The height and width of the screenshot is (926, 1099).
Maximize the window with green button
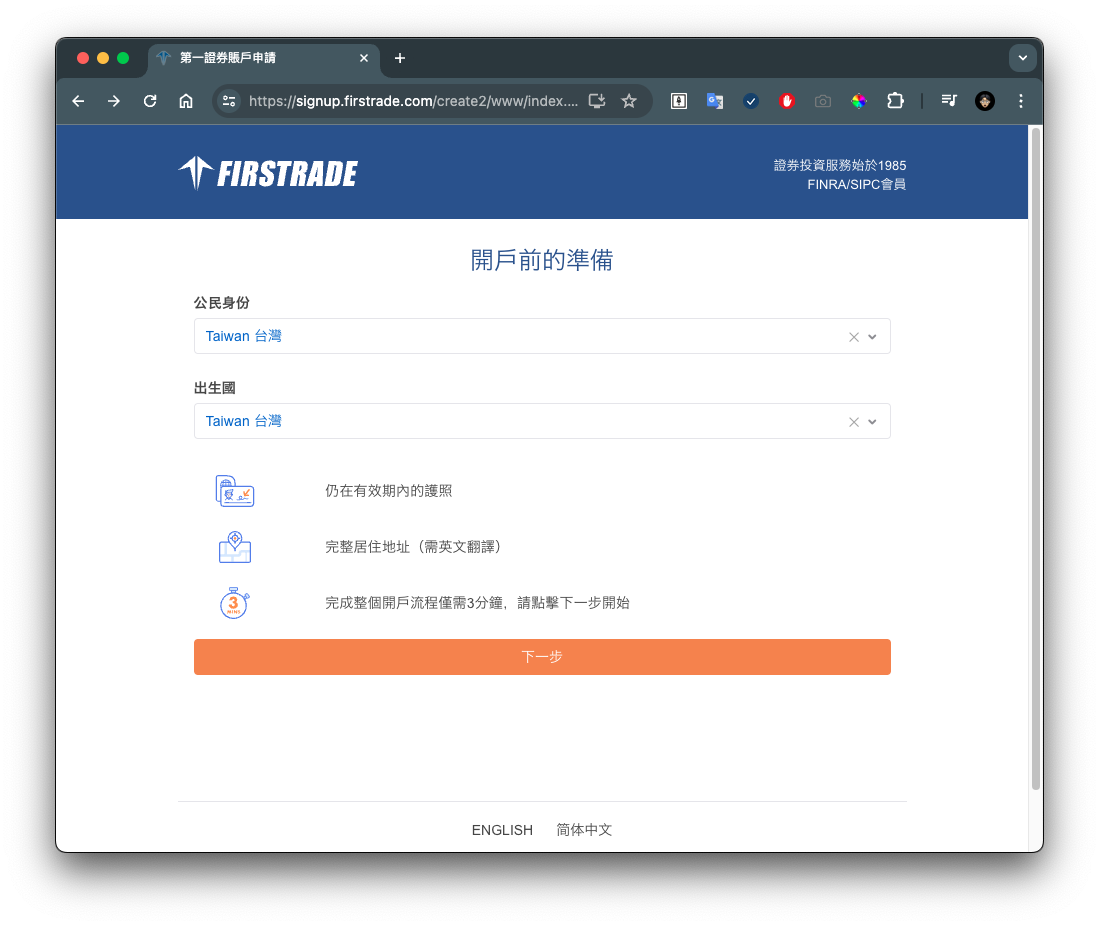[x=123, y=58]
